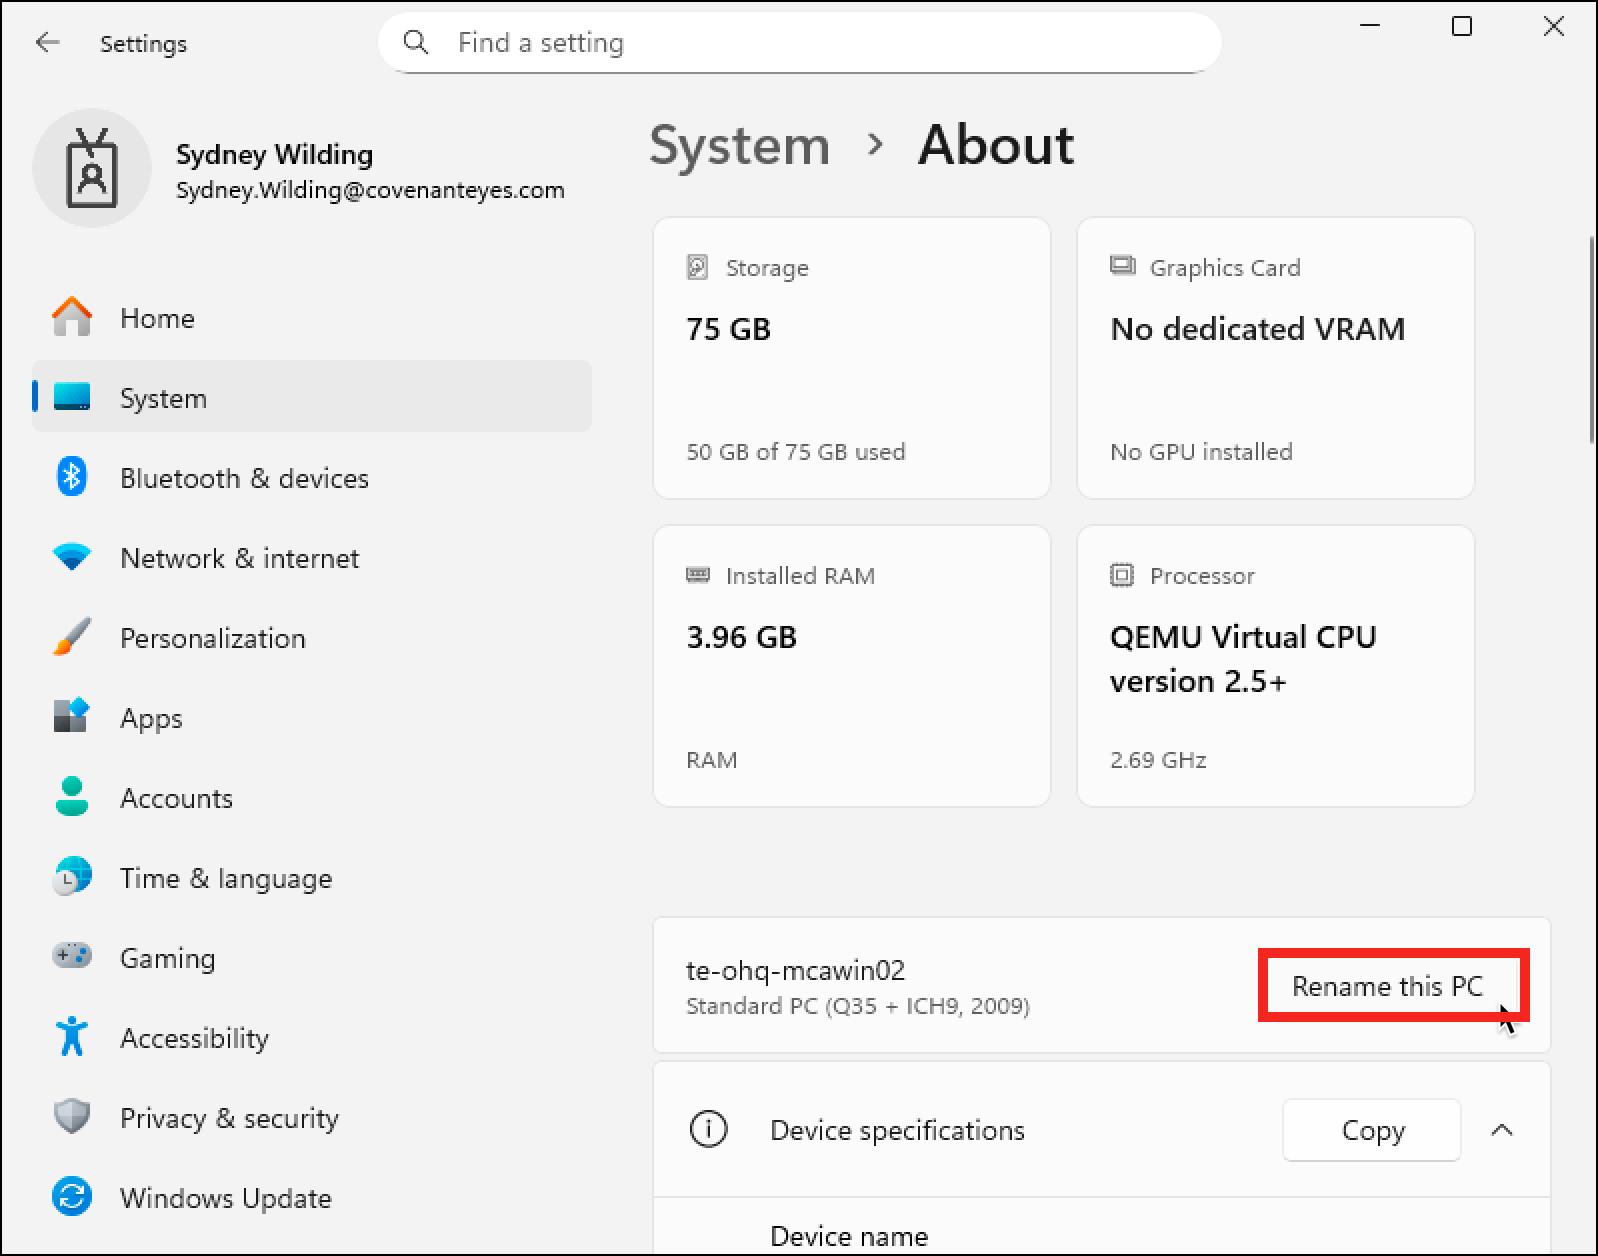Open Time & language settings
The image size is (1598, 1256).
(225, 878)
